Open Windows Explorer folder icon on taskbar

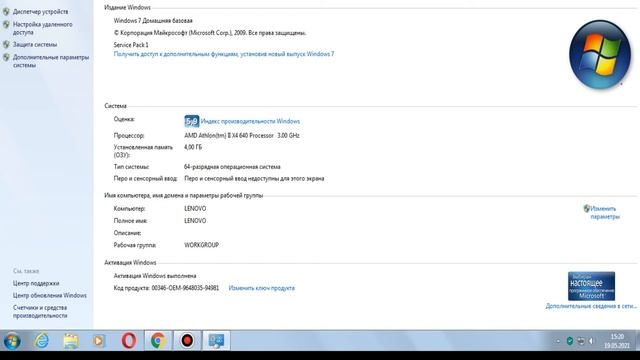coord(71,340)
